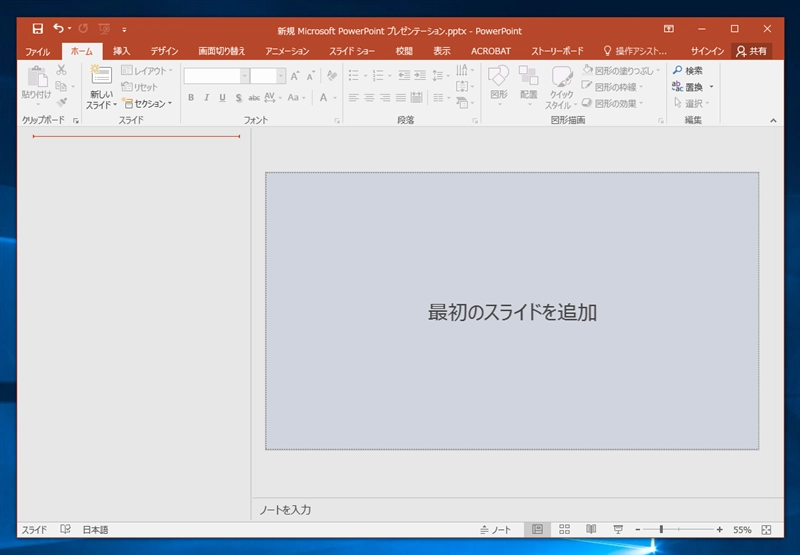Click the Redo icon in title bar
The height and width of the screenshot is (555, 800).
click(x=83, y=29)
